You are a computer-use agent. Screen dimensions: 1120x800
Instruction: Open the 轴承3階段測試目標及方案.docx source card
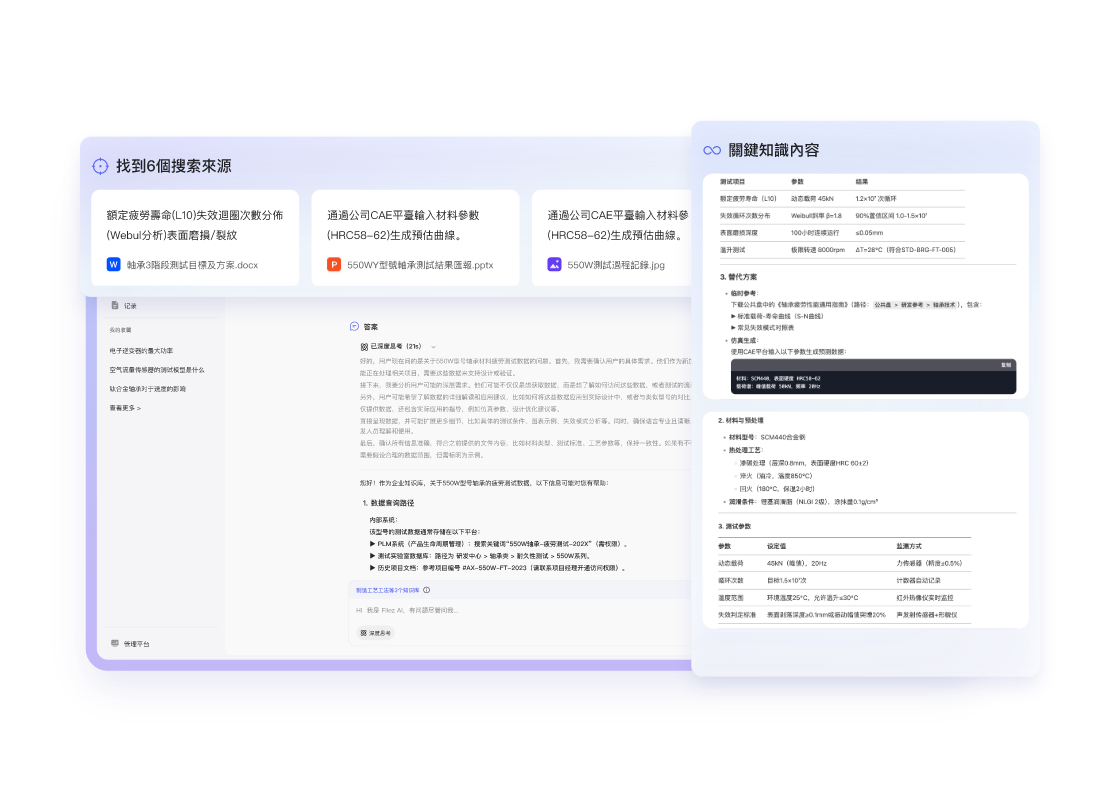click(x=195, y=238)
